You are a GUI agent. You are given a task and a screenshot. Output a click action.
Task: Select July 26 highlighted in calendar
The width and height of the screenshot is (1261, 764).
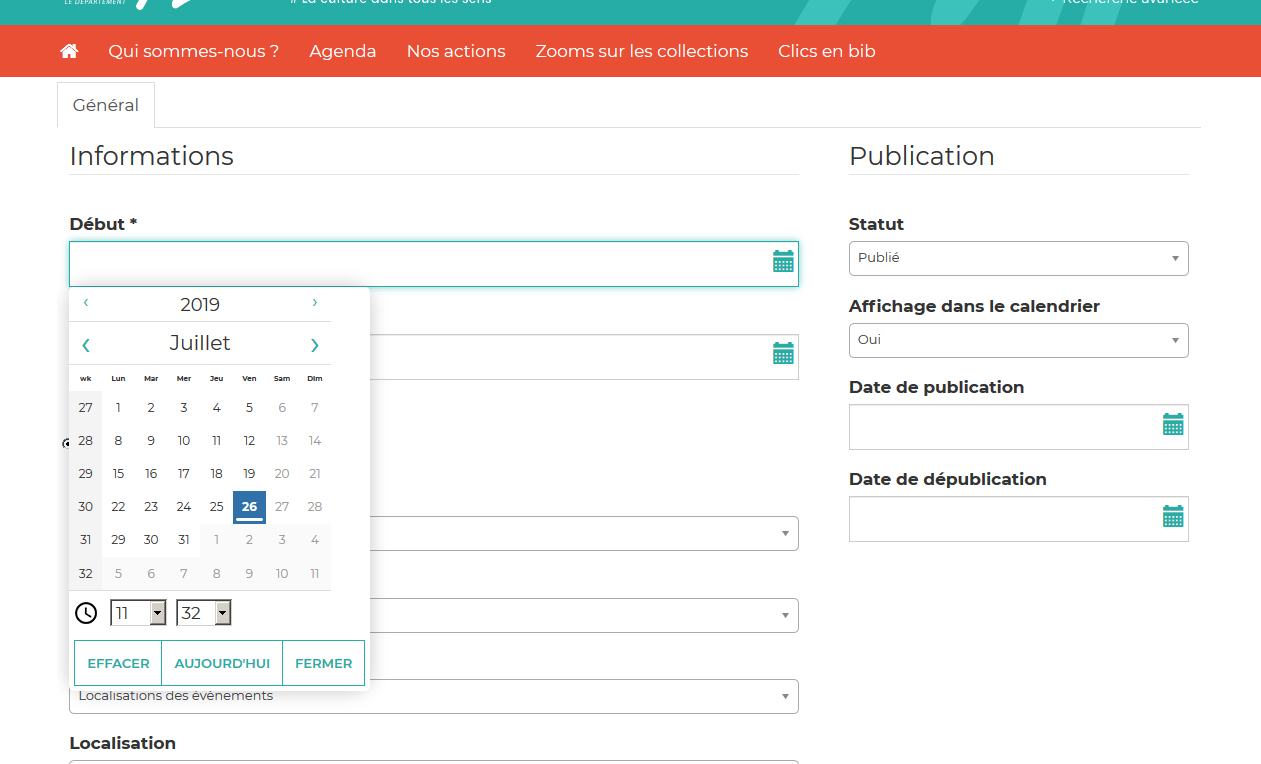click(x=249, y=507)
